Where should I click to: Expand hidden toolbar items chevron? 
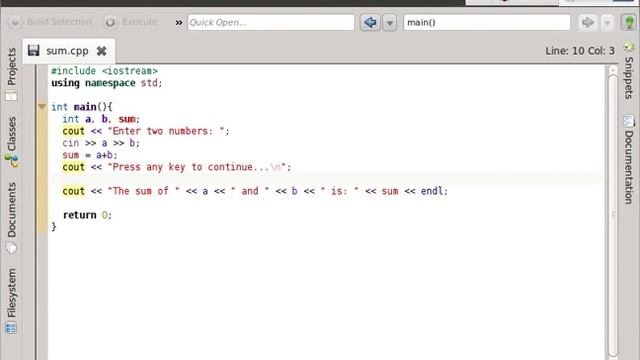(x=179, y=22)
